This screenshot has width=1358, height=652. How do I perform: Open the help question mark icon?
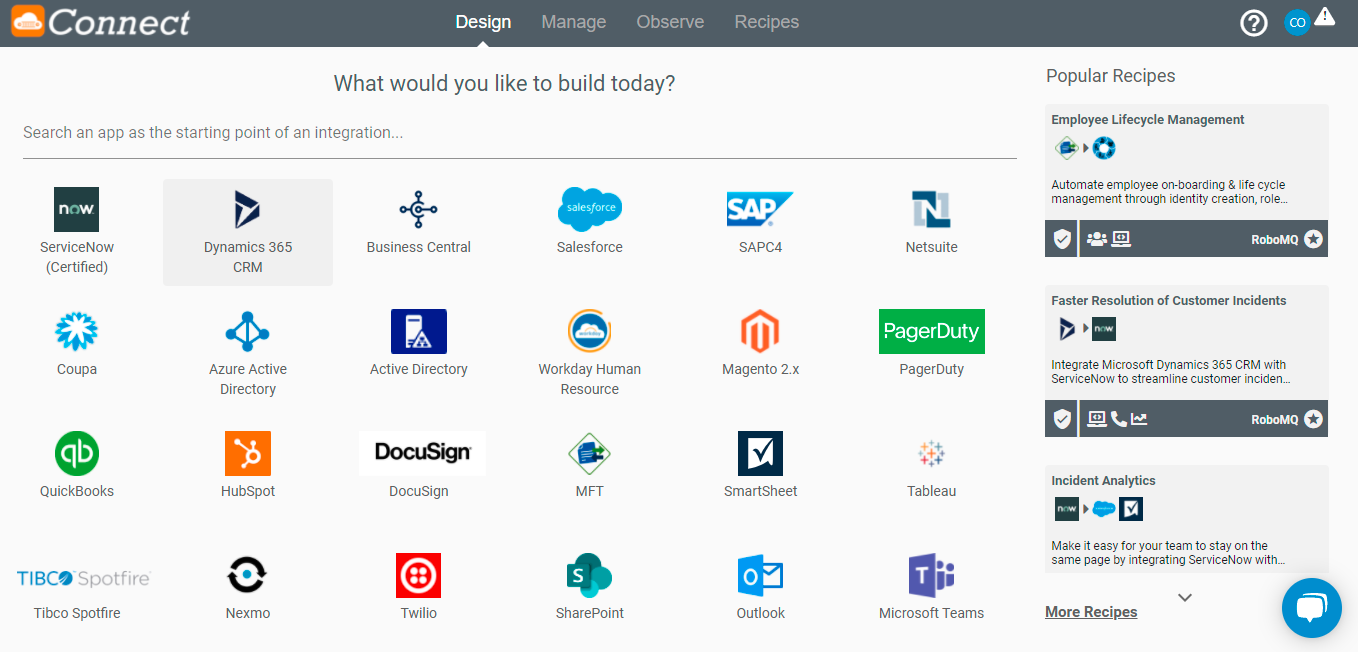point(1253,23)
